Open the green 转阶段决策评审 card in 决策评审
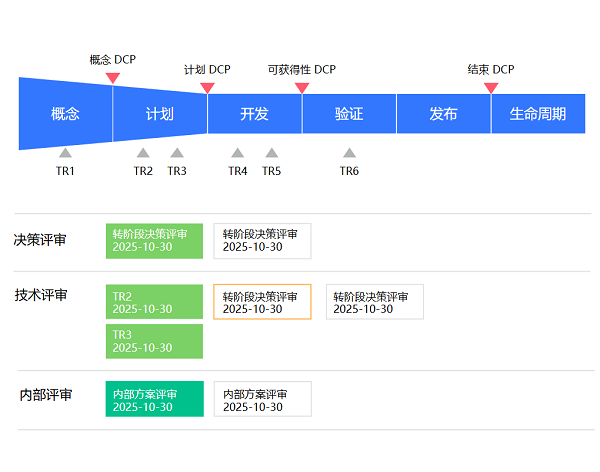This screenshot has width=600, height=472. point(154,241)
